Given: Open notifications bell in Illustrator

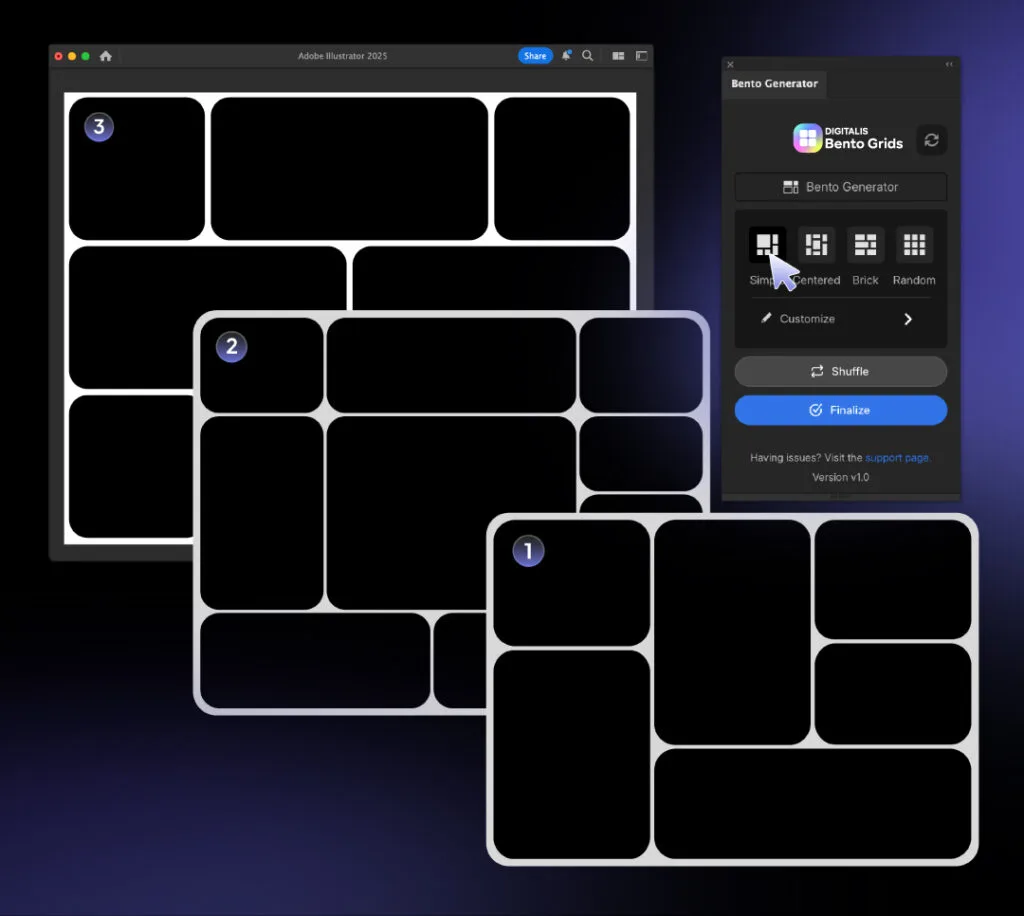Looking at the screenshot, I should (x=566, y=56).
